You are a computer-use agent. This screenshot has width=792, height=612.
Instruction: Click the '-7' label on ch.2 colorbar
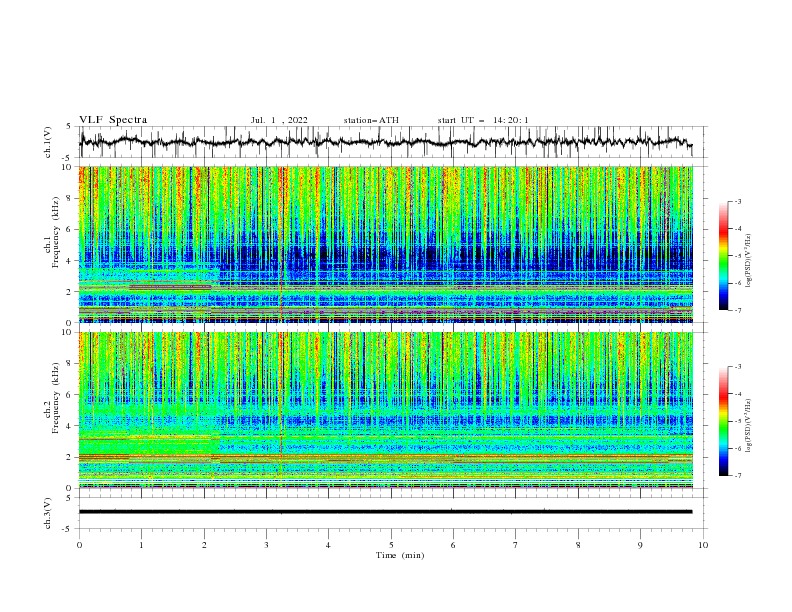point(737,475)
